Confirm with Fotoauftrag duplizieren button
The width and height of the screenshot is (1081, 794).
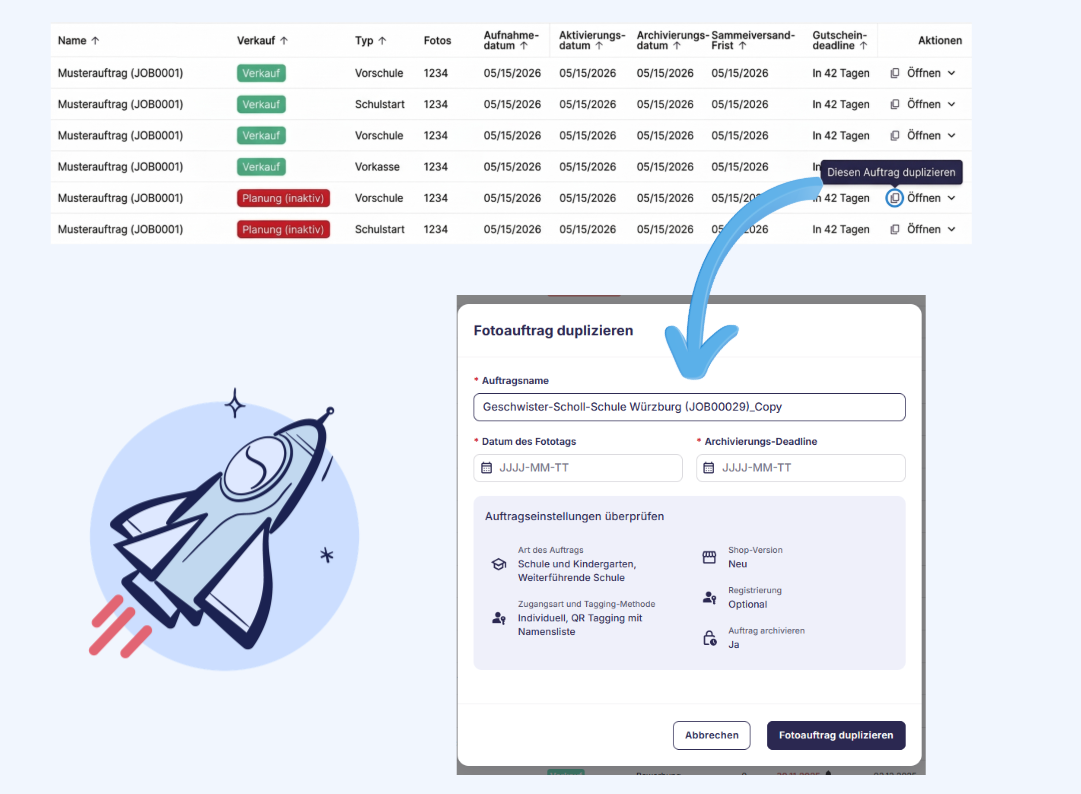point(836,735)
